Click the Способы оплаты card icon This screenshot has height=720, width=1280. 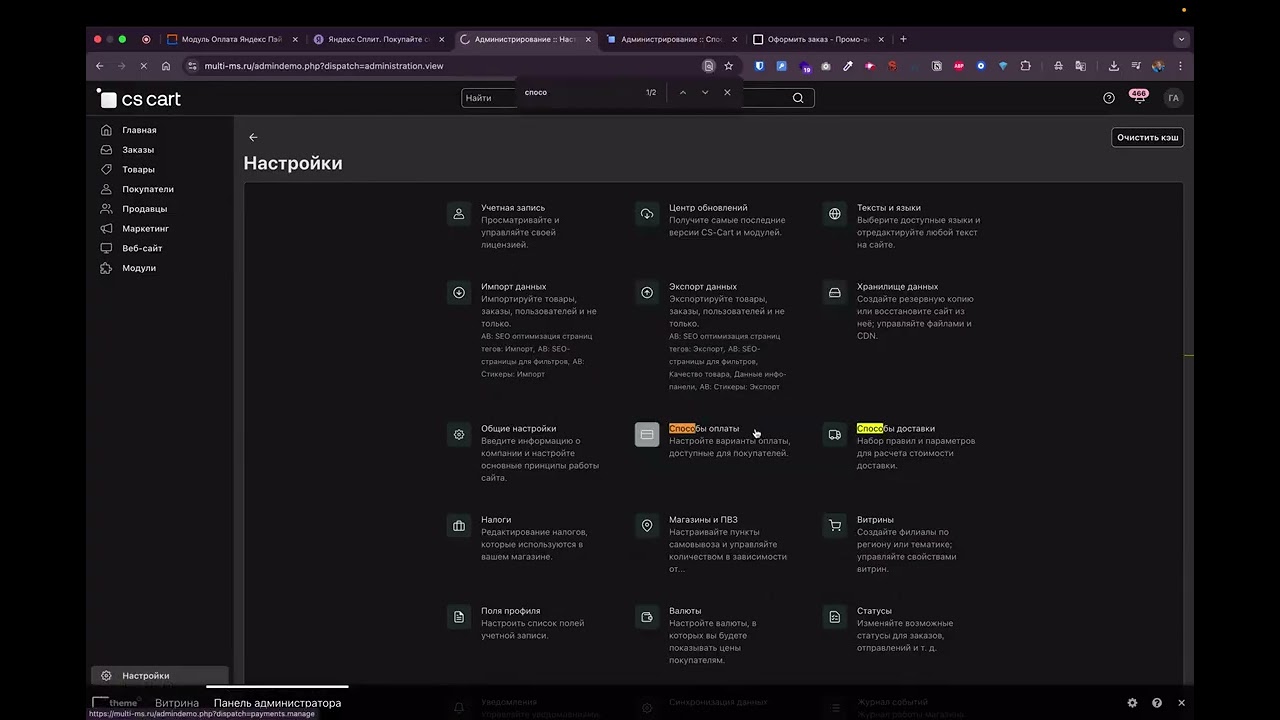pos(647,435)
